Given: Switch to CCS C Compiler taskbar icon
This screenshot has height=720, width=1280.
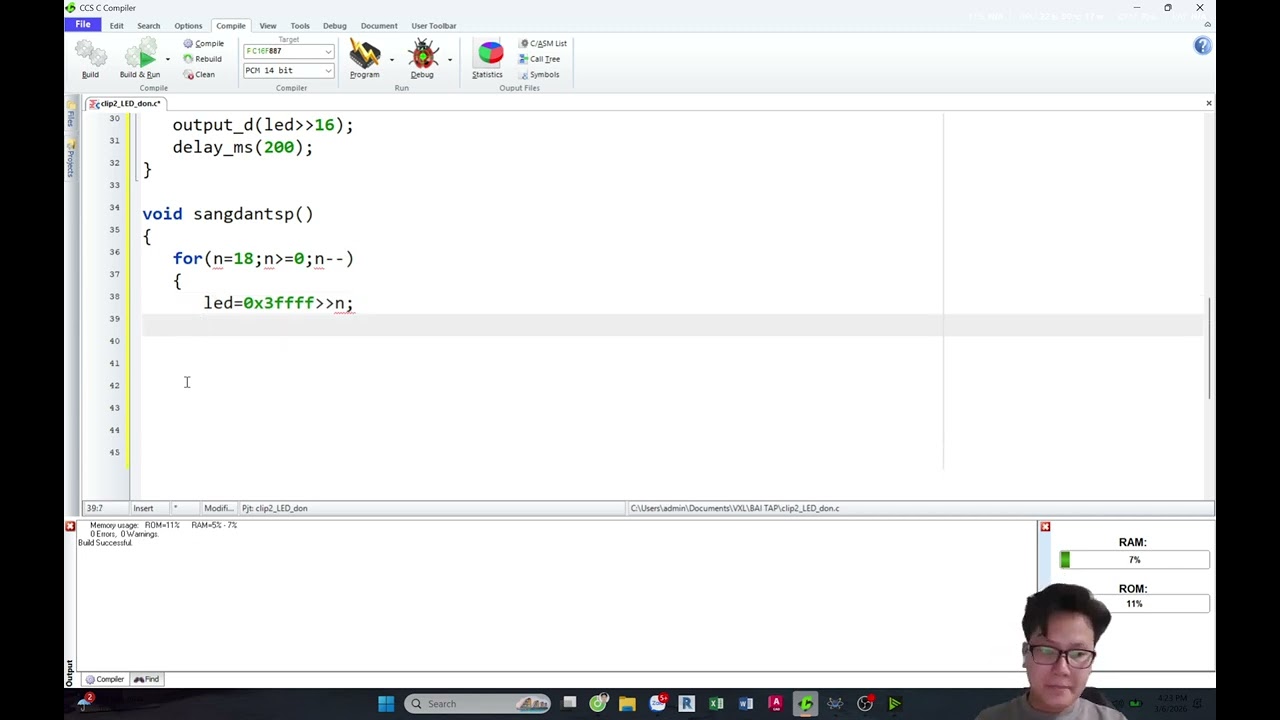Looking at the screenshot, I should (x=805, y=704).
